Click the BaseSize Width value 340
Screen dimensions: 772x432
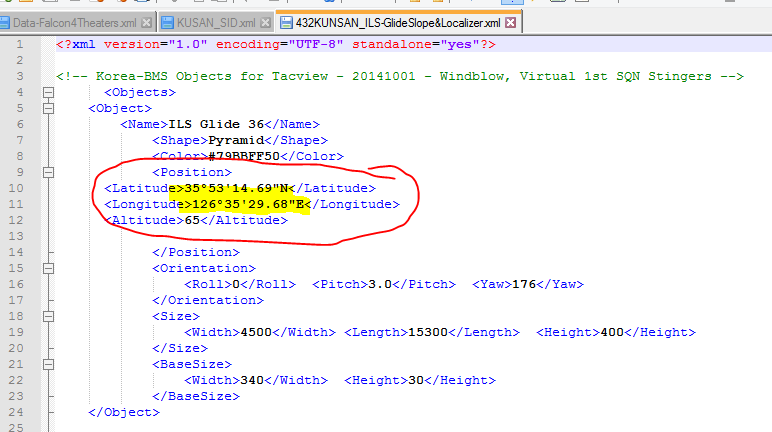tap(252, 380)
